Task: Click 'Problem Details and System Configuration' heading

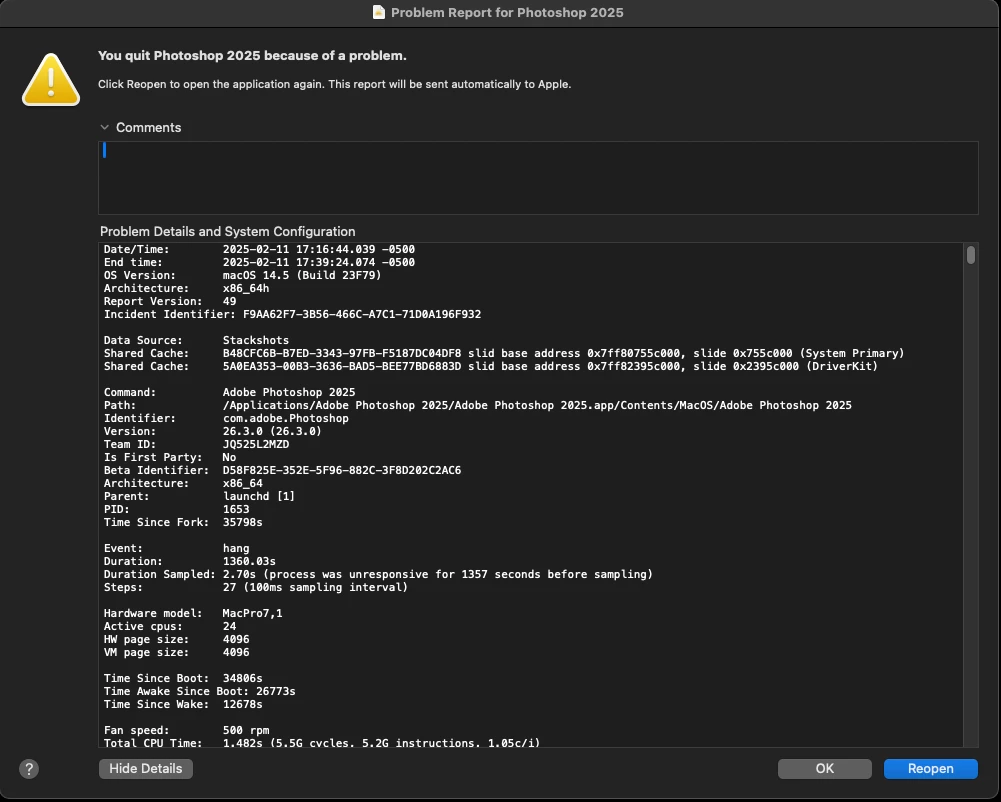Action: pyautogui.click(x=227, y=232)
